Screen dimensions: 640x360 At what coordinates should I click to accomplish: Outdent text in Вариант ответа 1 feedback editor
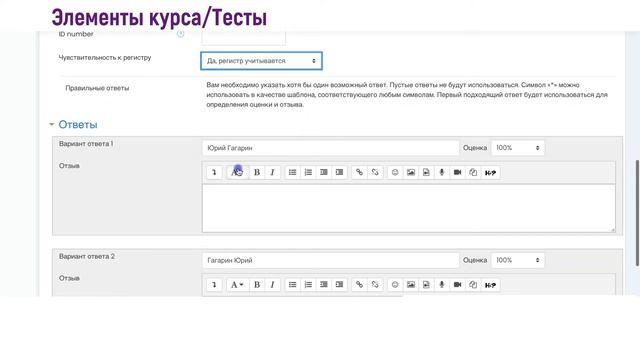coord(324,172)
